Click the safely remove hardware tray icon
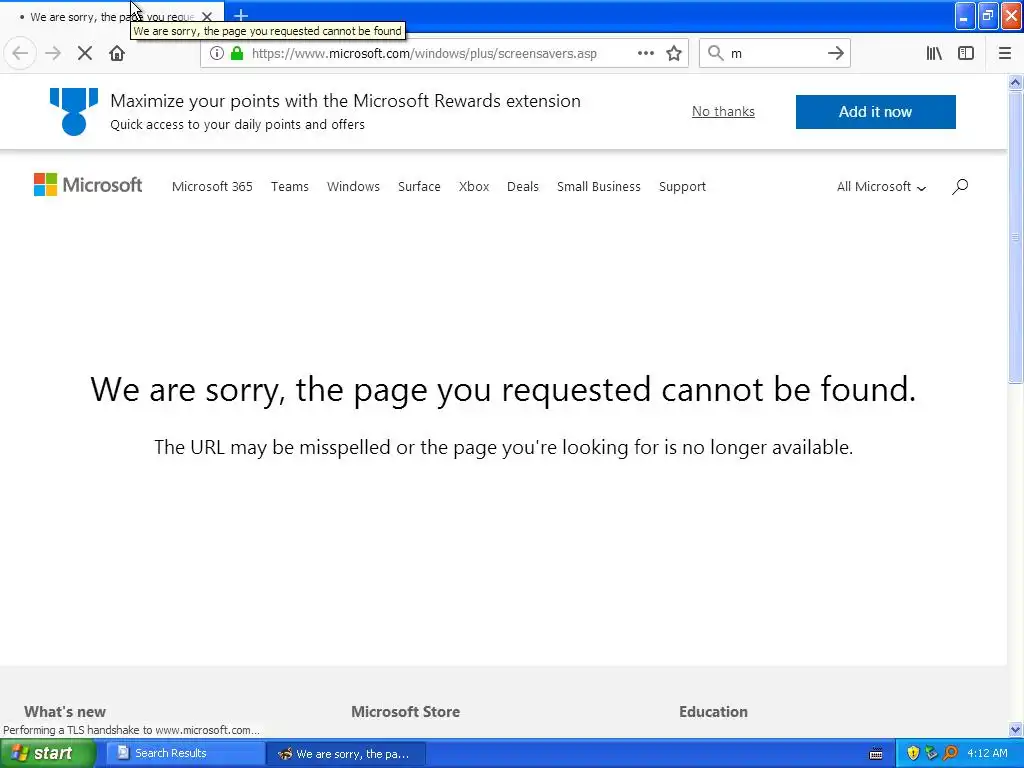 [x=931, y=753]
